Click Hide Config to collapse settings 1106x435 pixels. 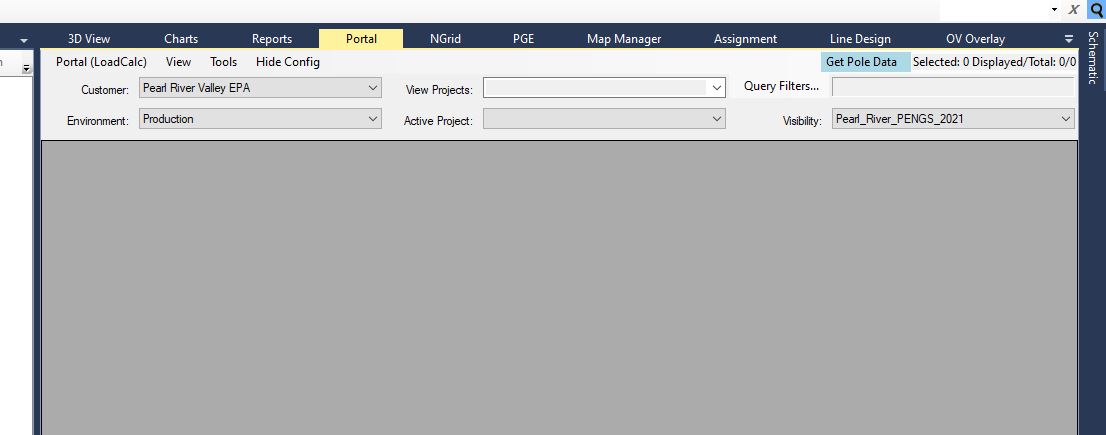(x=288, y=62)
